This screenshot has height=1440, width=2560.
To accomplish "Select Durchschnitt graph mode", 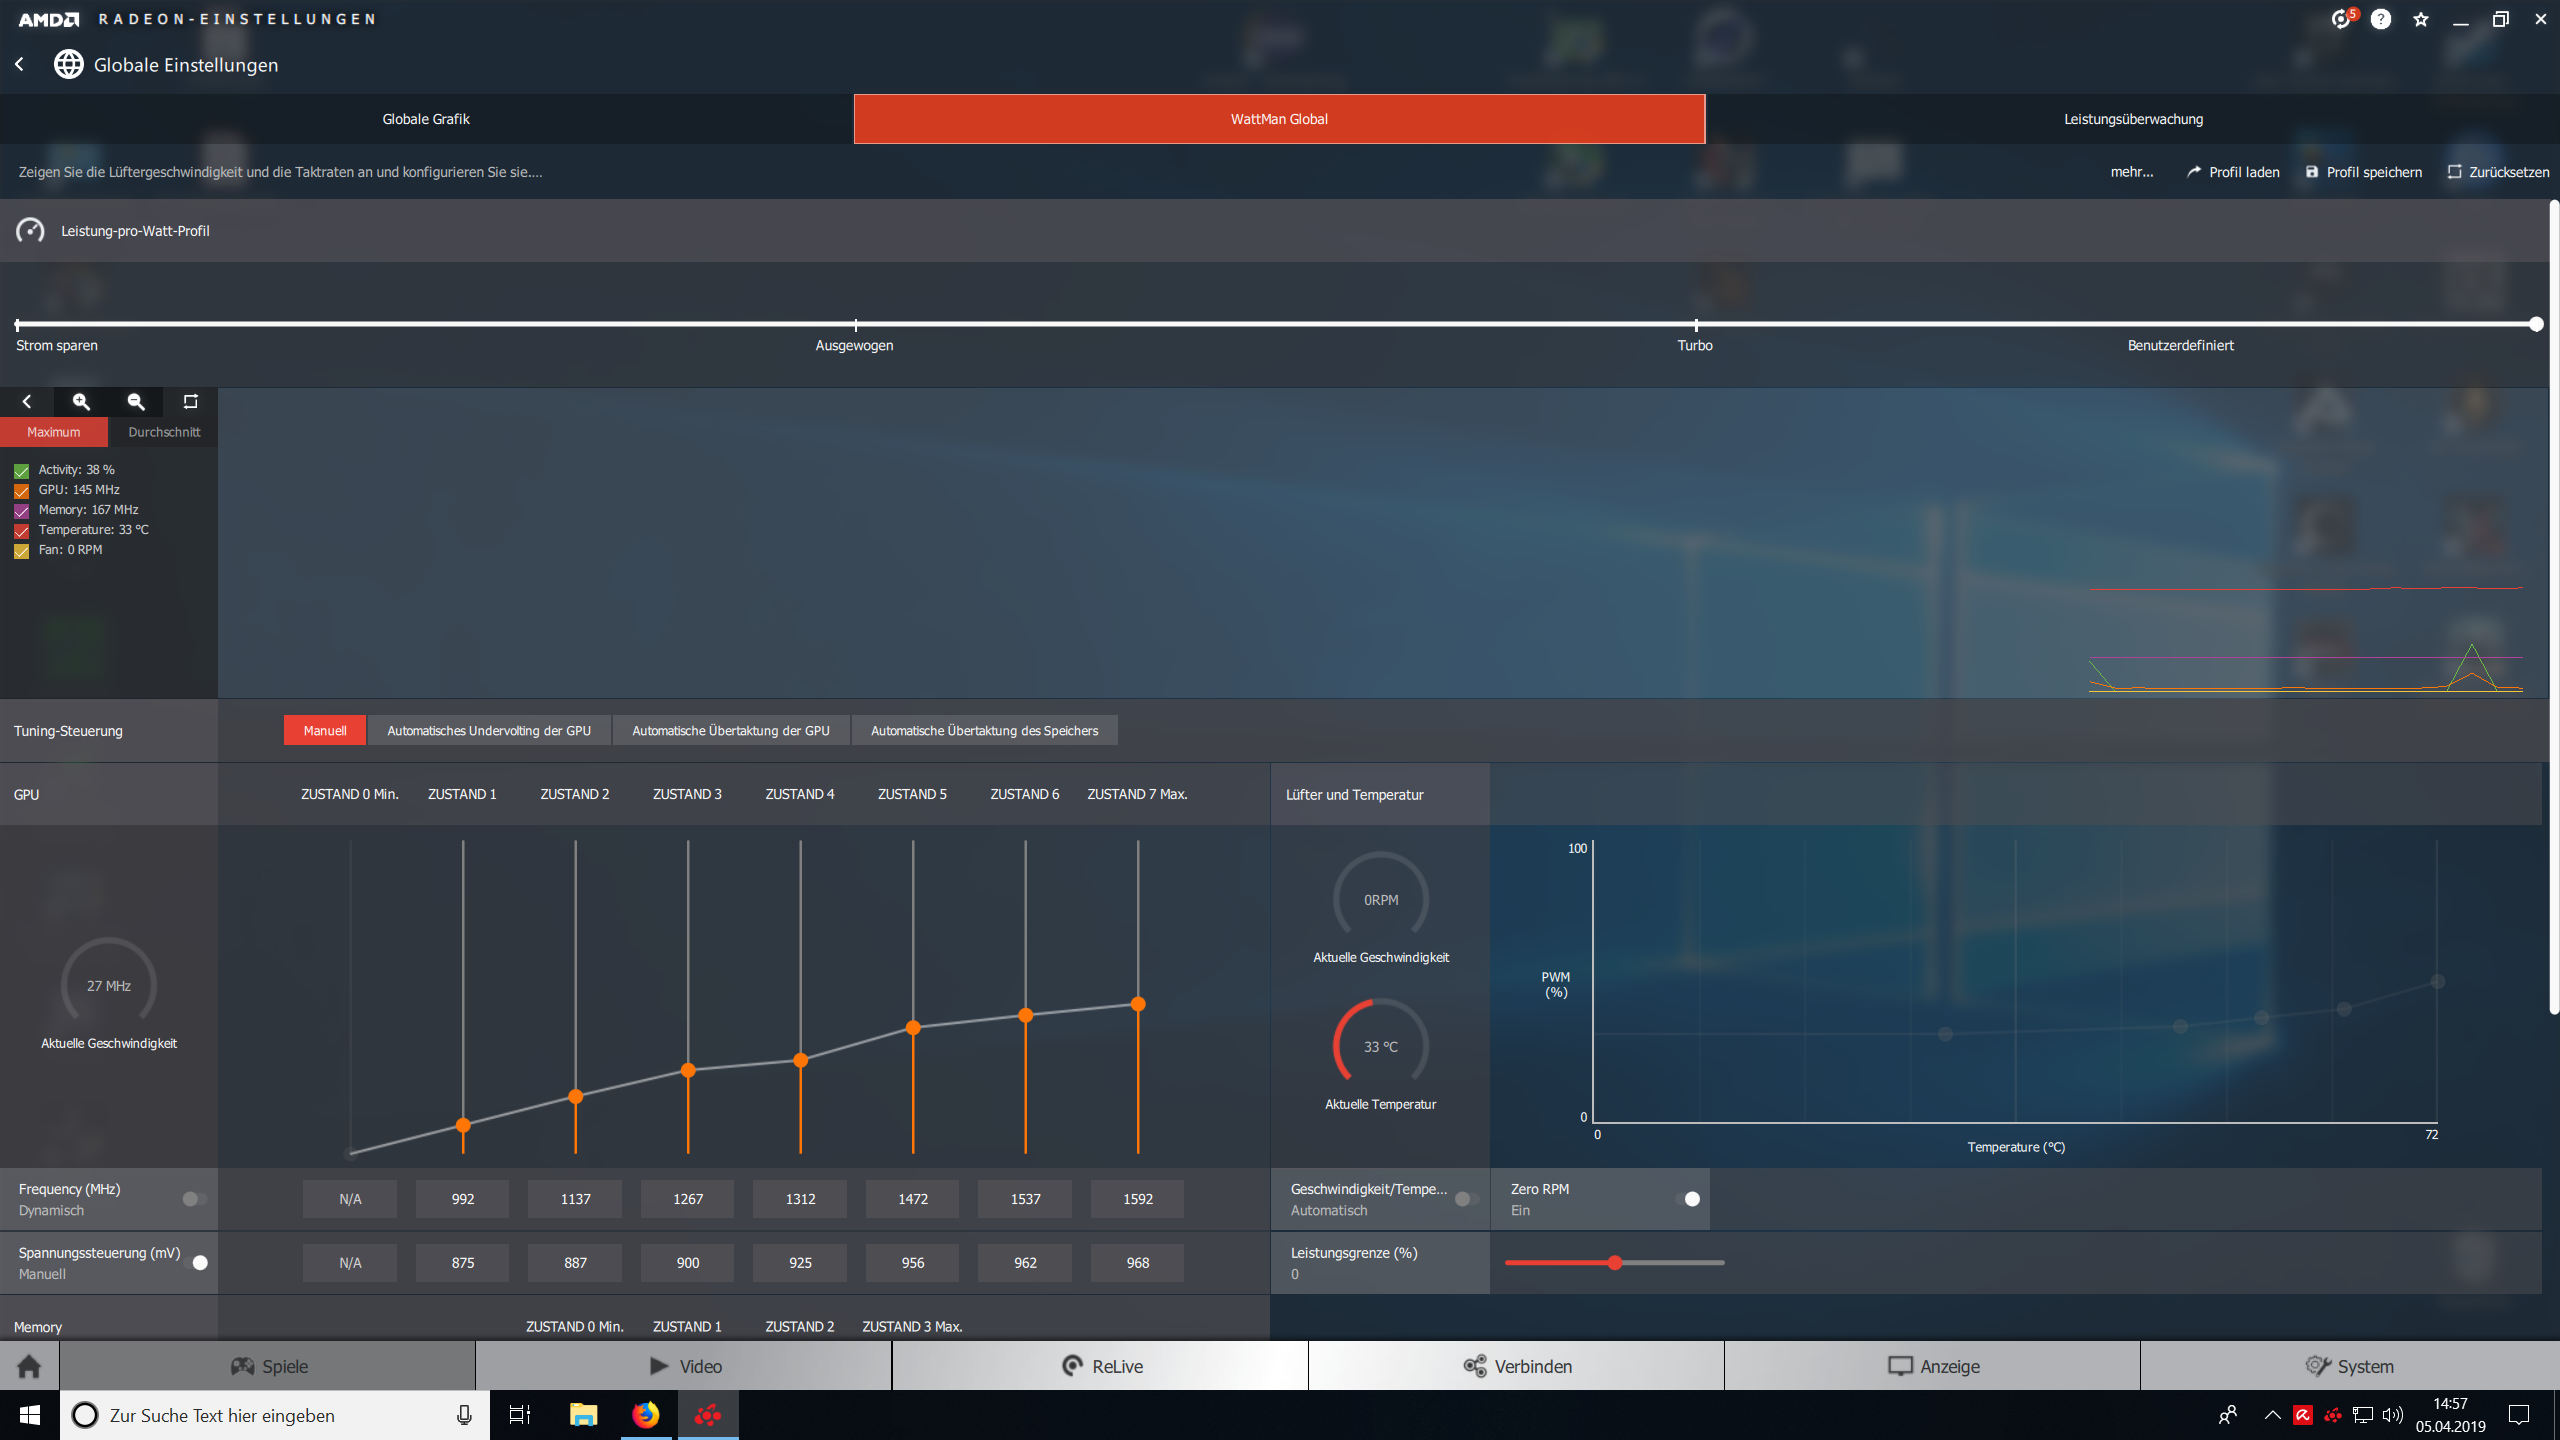I will [164, 432].
